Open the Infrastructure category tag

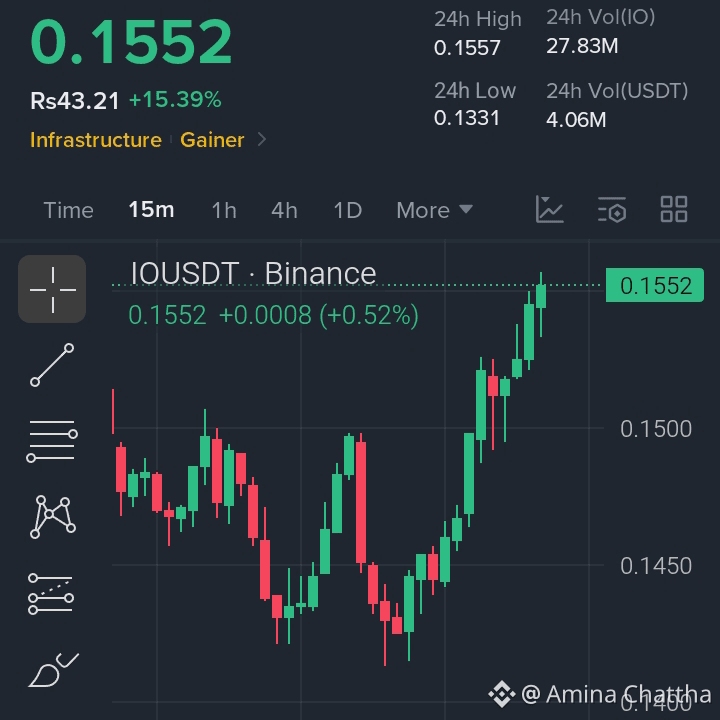[x=96, y=140]
